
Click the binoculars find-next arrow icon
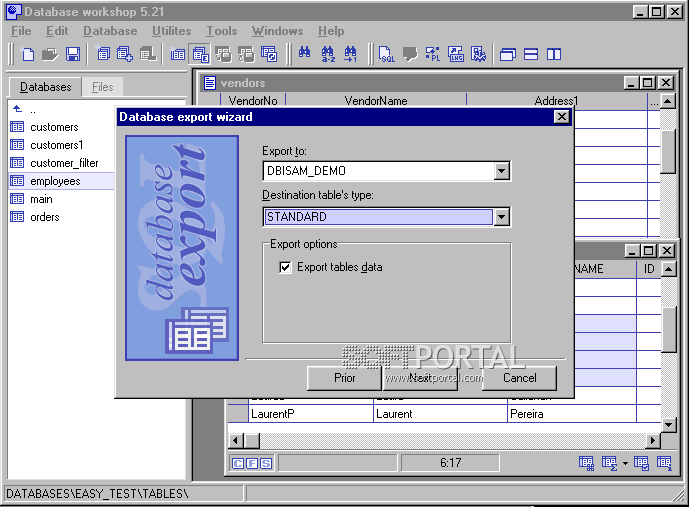click(350, 54)
